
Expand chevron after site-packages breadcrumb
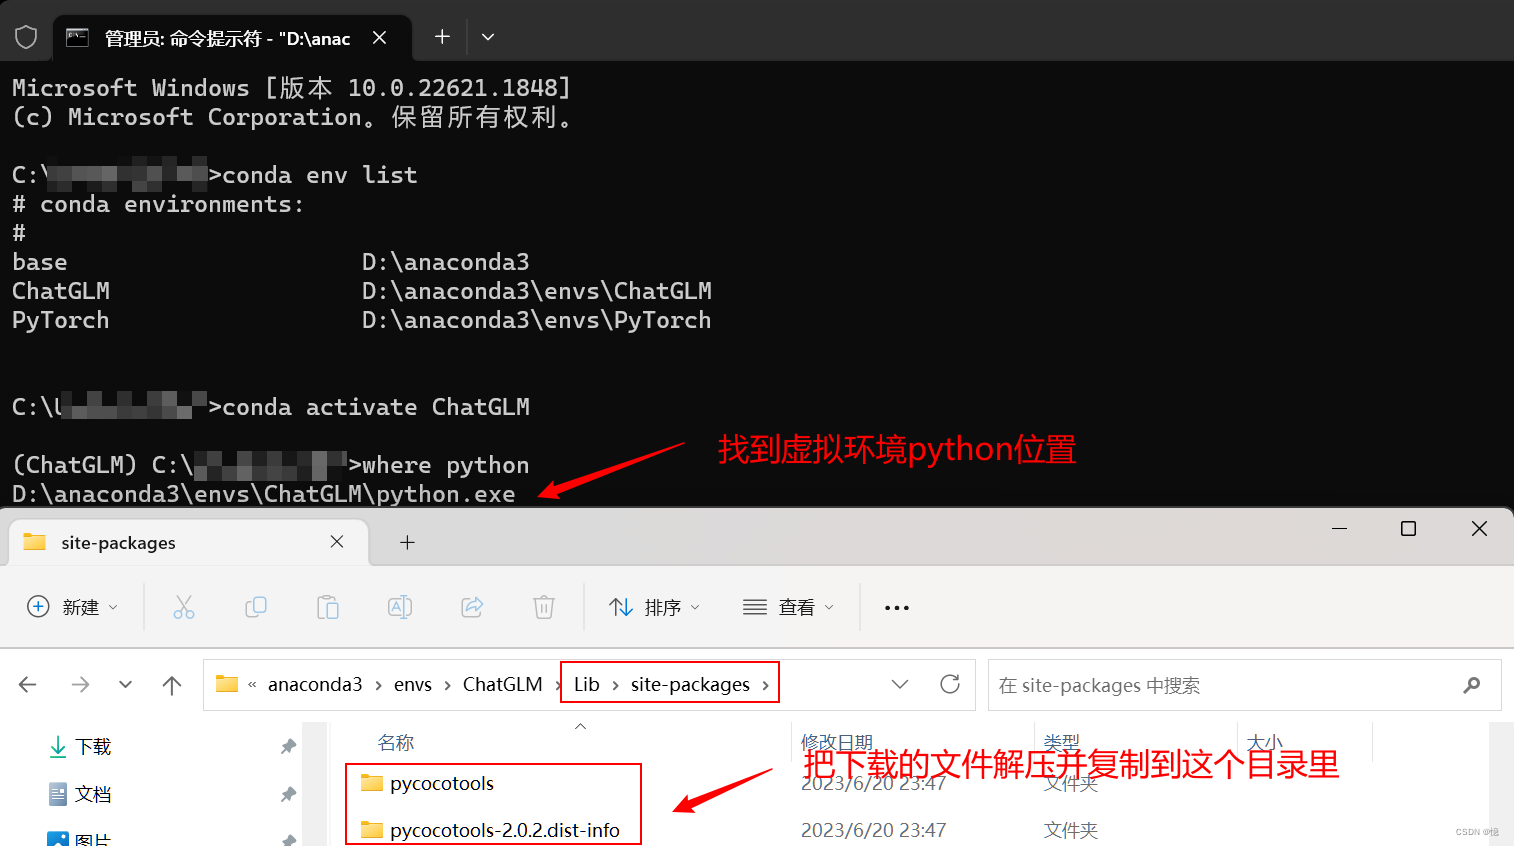(766, 685)
